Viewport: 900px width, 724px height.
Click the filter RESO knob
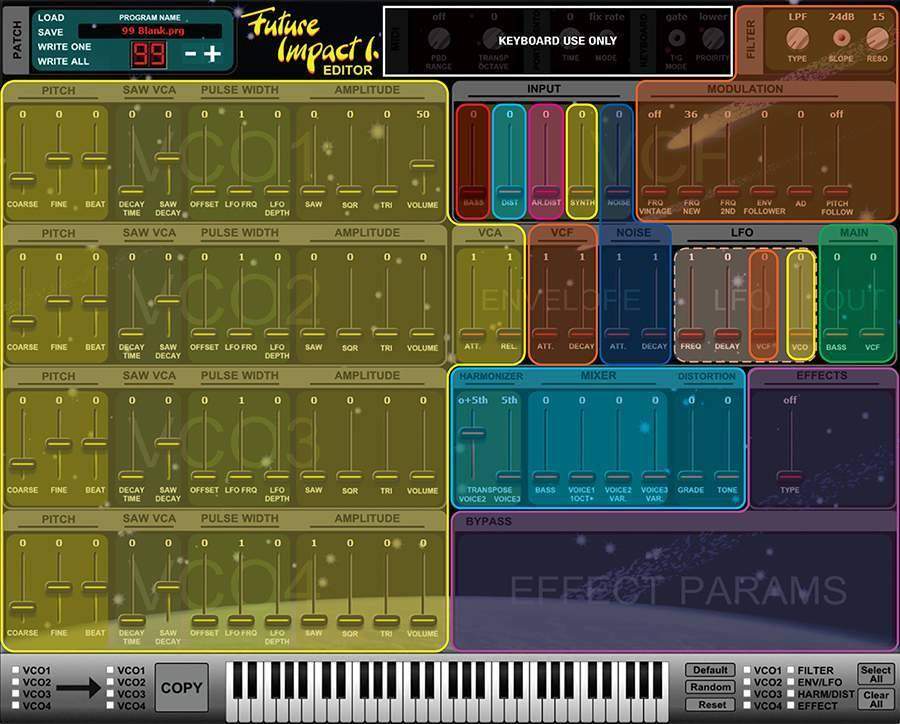click(877, 38)
